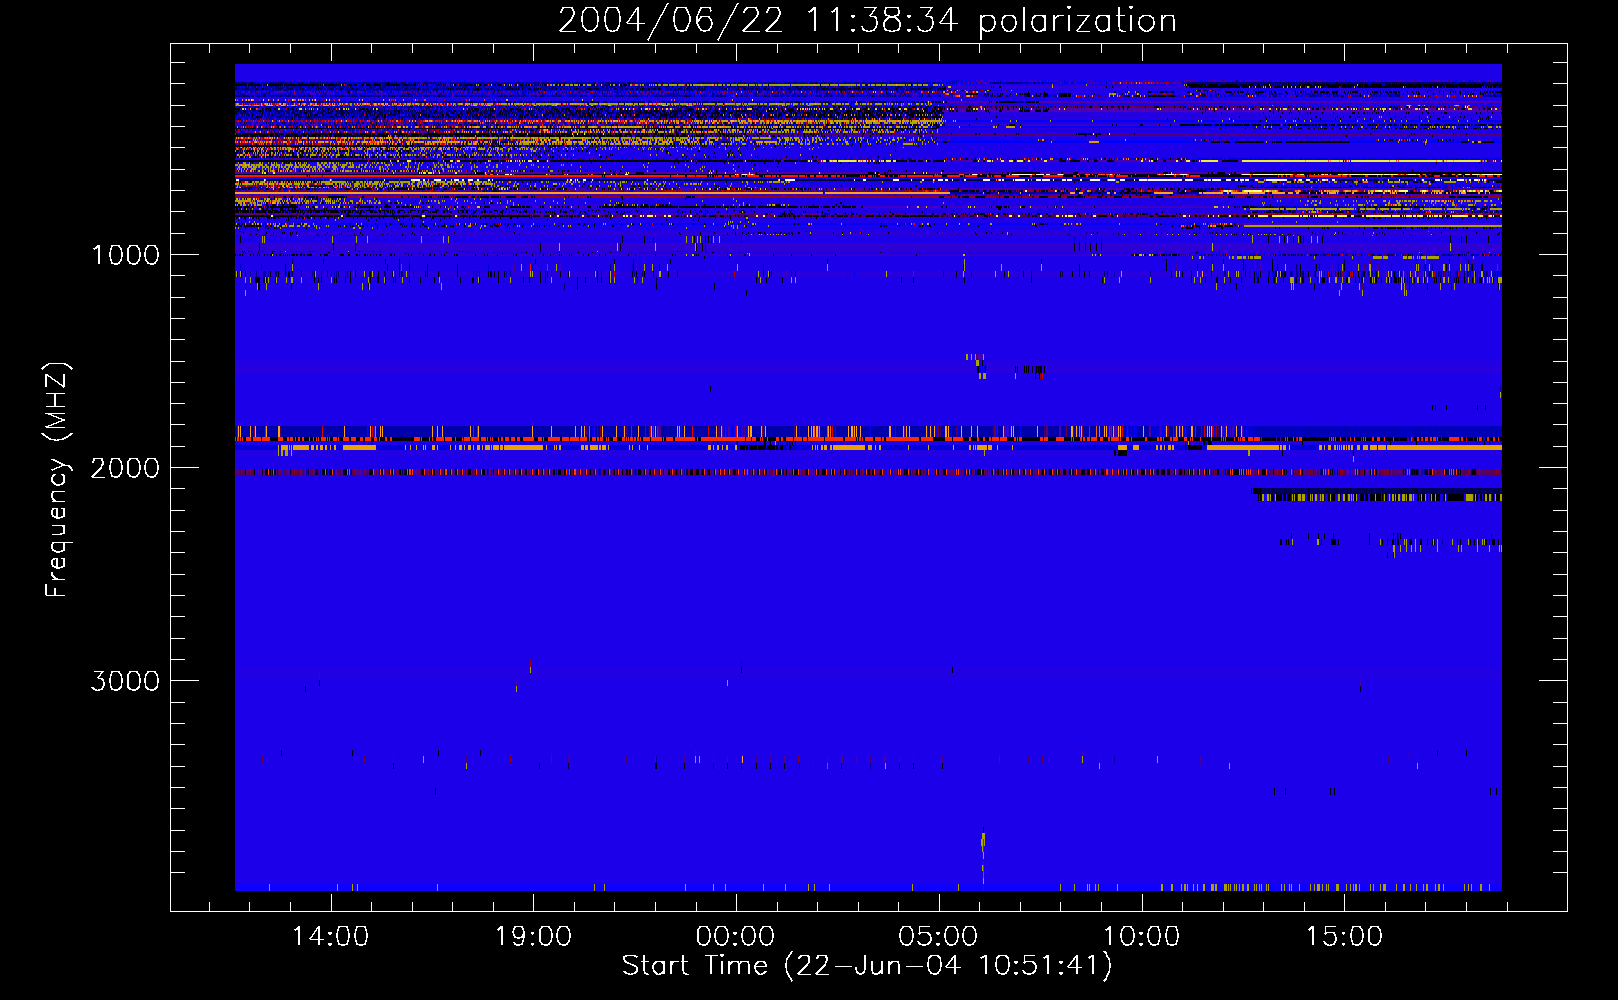Click the plot title "2004/06/22 11:38:34 polarization"
The image size is (1618, 1000).
click(x=867, y=21)
